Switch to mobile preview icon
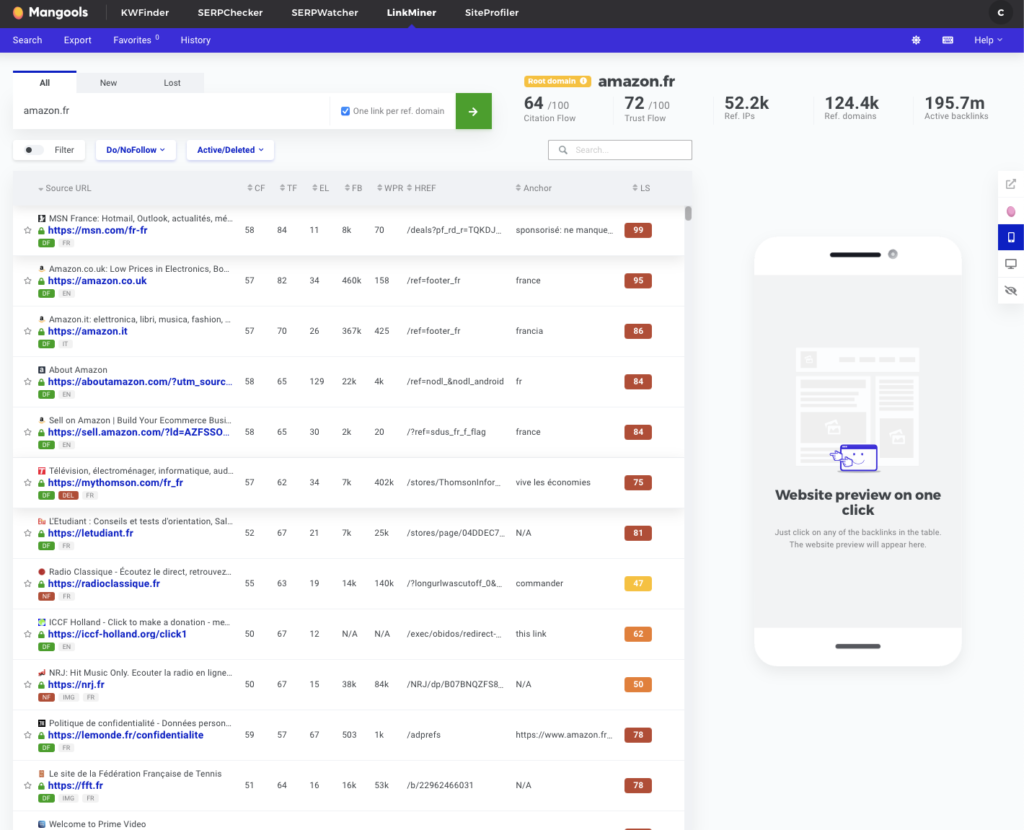This screenshot has height=830, width=1024. point(1011,237)
